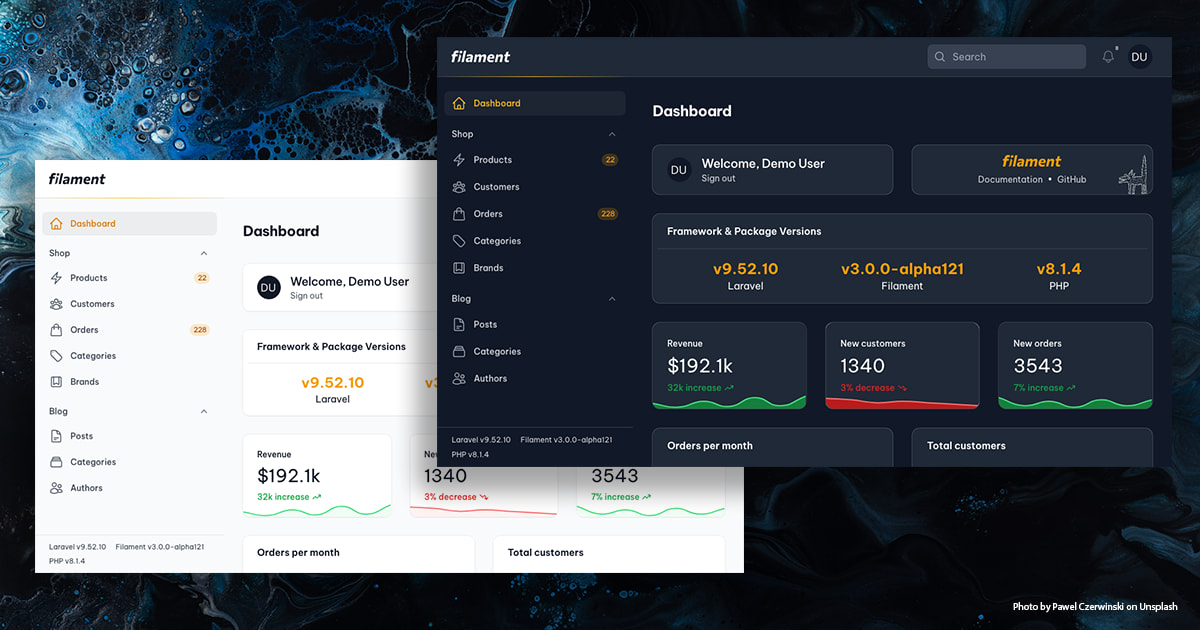This screenshot has width=1200, height=630.
Task: Click the Customers group icon in light window
Action: [x=56, y=304]
